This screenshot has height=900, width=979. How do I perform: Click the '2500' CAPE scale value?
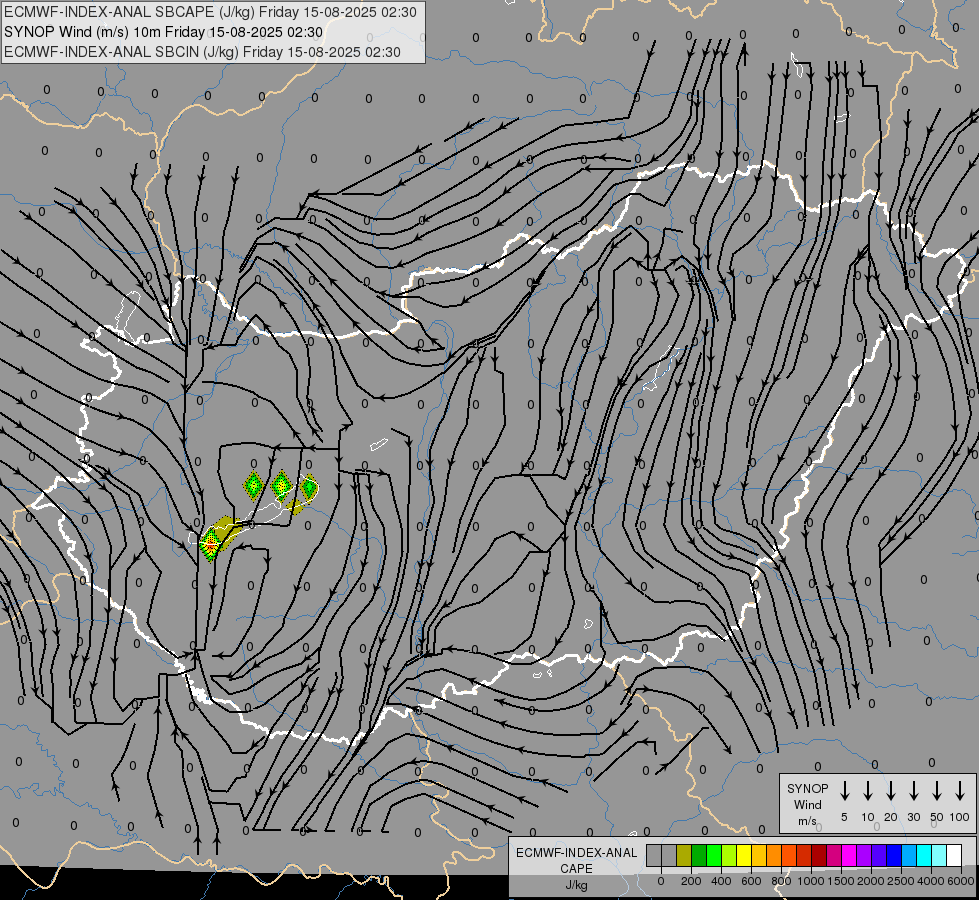[901, 881]
